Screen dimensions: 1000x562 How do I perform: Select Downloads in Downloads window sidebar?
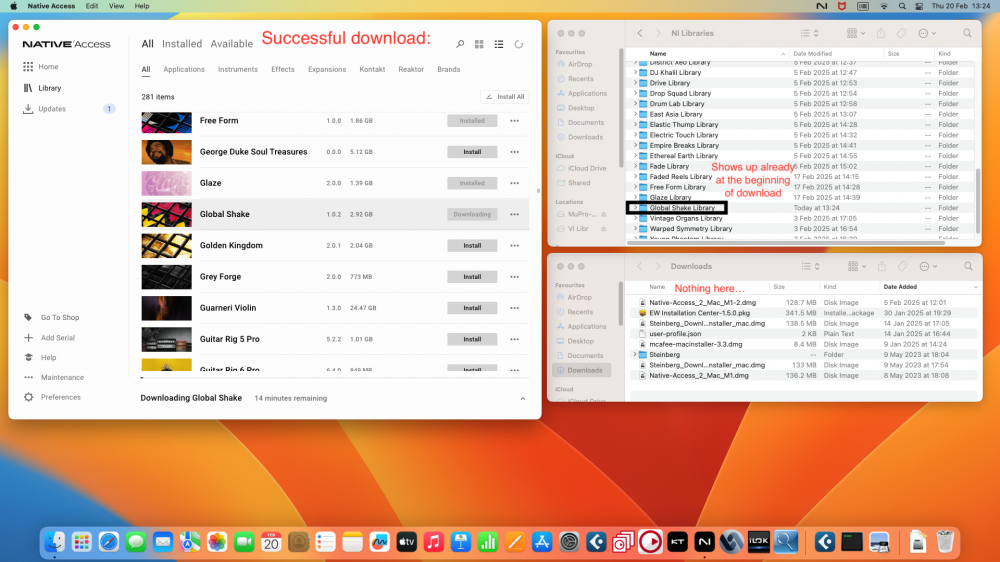581,370
